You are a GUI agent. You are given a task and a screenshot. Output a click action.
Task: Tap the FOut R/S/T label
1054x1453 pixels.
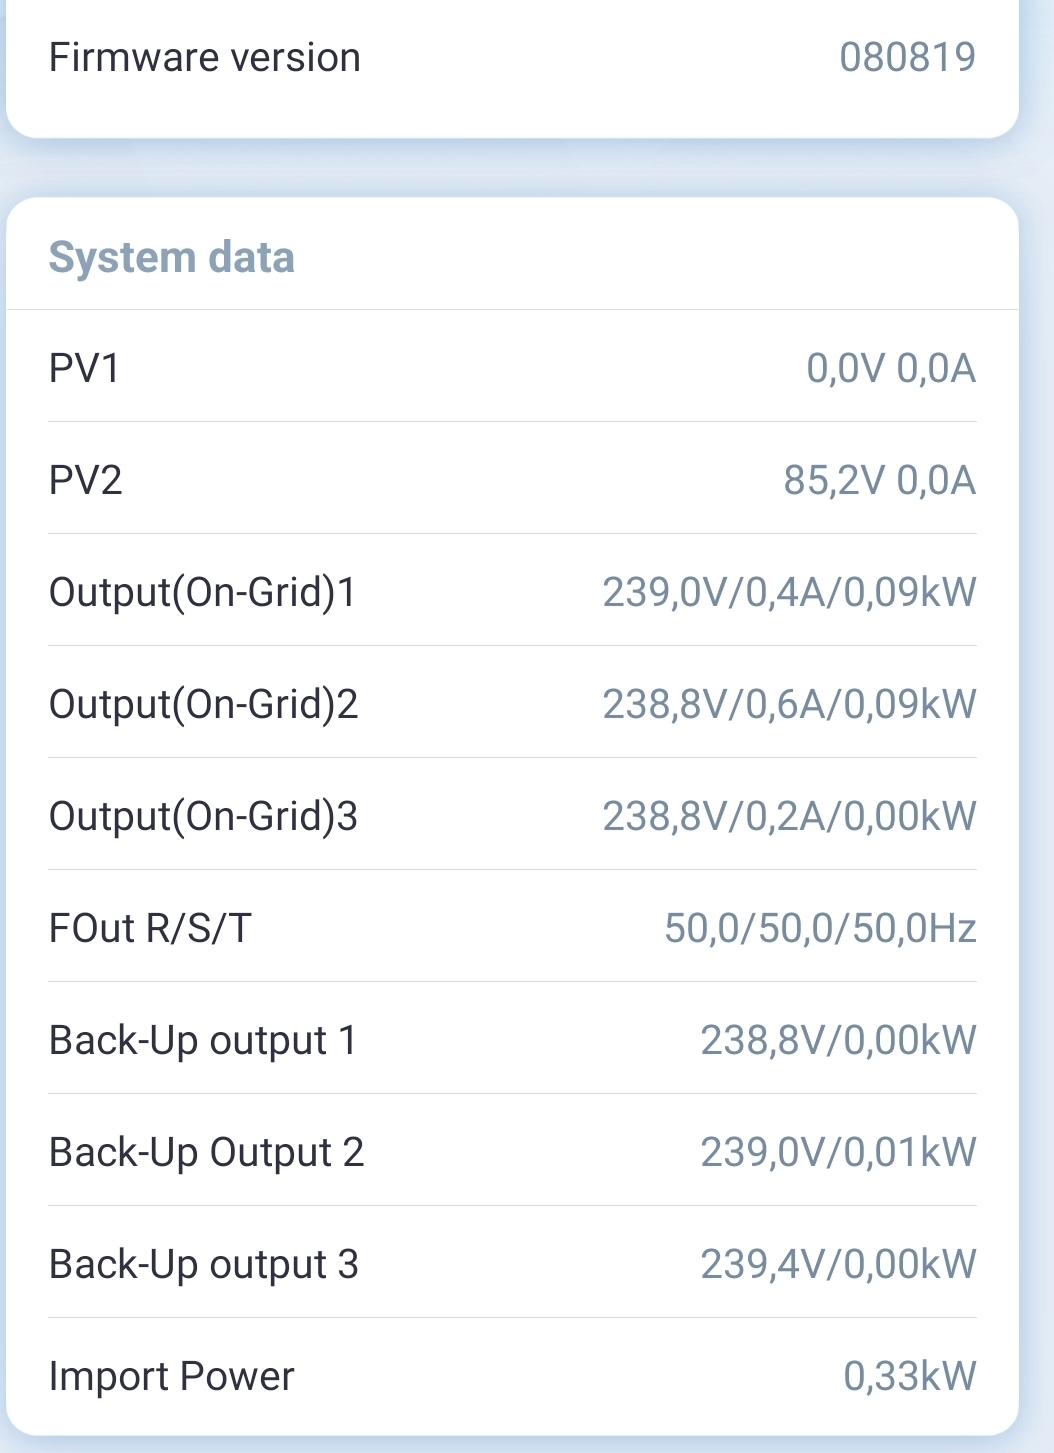tap(150, 928)
